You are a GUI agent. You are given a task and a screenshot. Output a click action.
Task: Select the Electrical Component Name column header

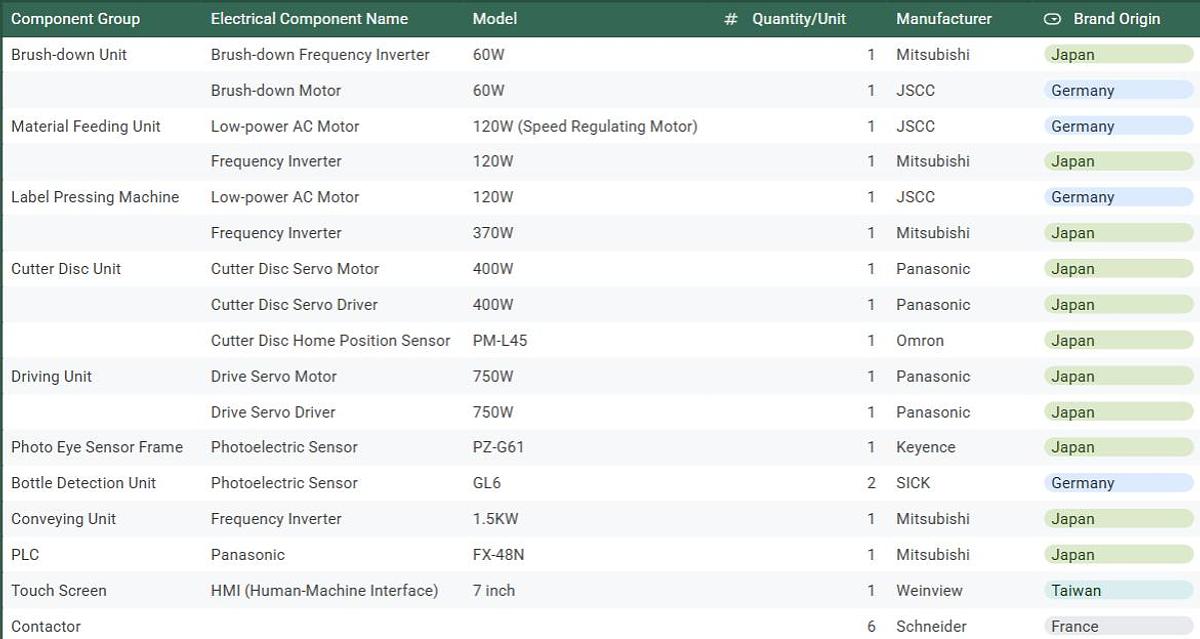309,19
